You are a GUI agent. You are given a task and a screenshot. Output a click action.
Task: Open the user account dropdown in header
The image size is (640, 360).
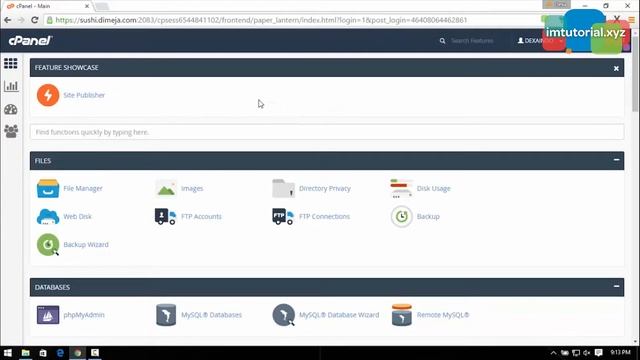click(540, 41)
